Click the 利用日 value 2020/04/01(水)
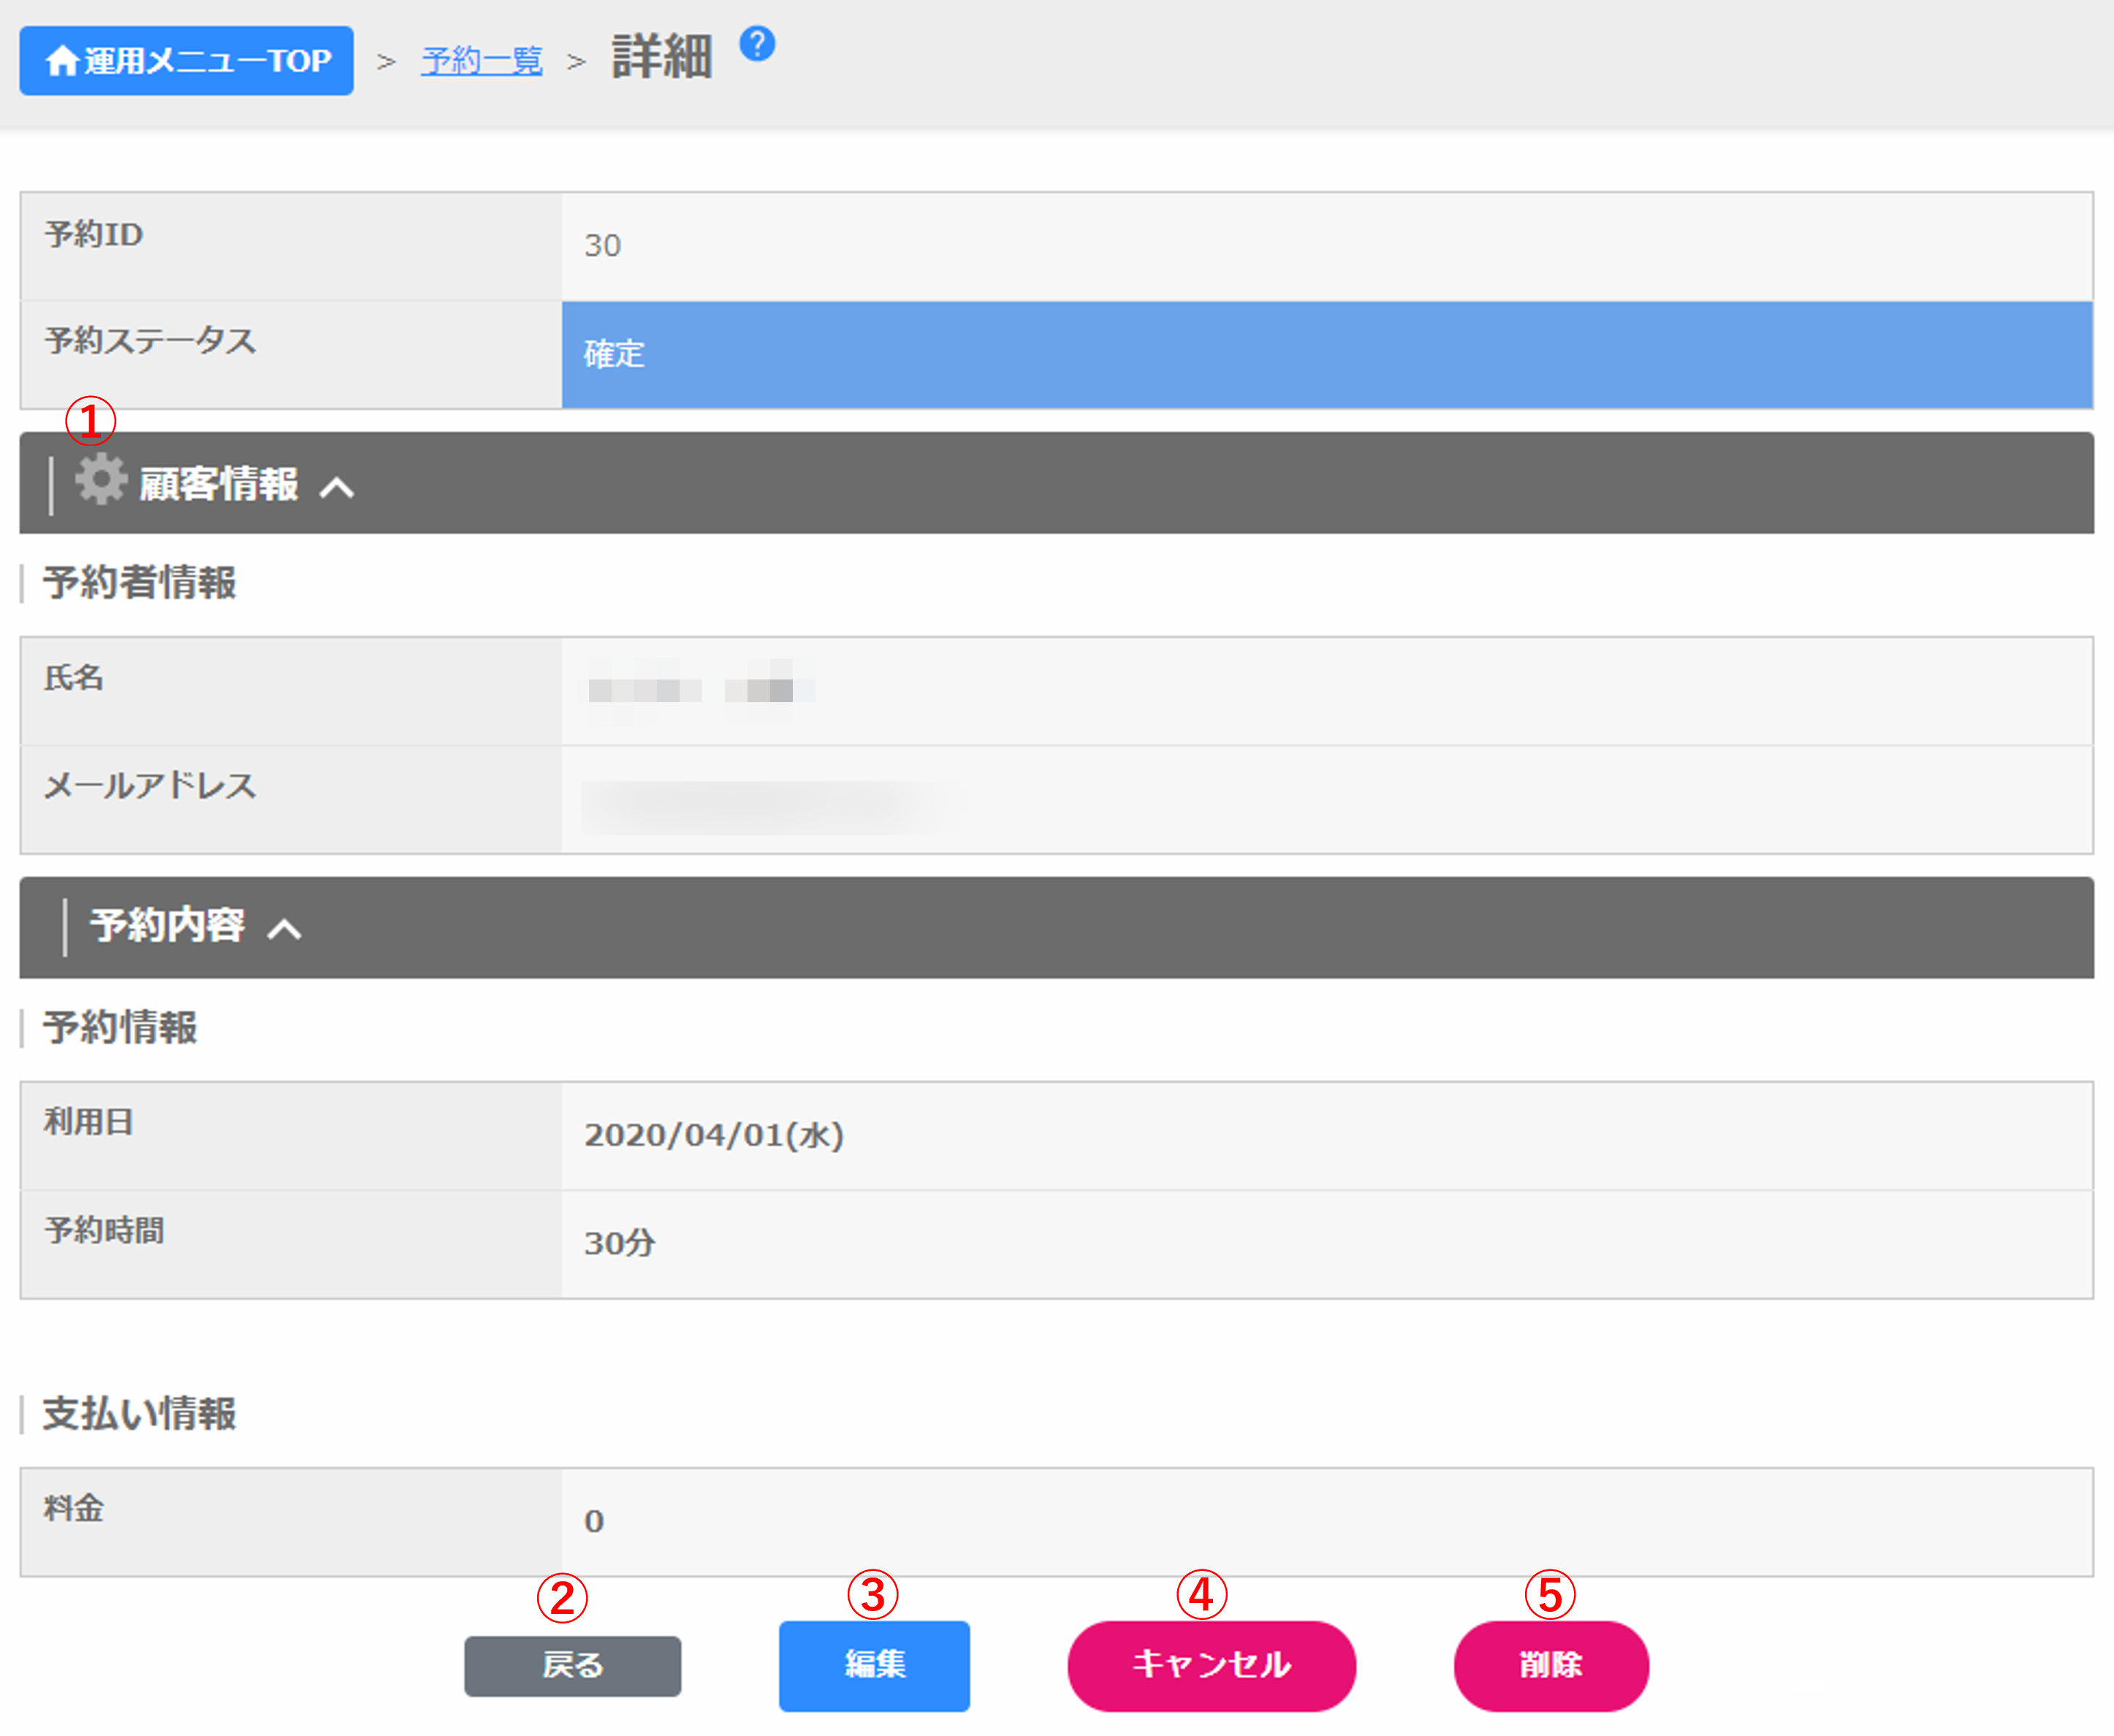2114x1736 pixels. pos(713,1135)
